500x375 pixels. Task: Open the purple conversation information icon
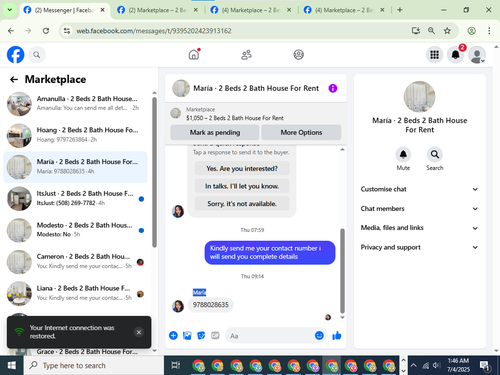[x=333, y=88]
